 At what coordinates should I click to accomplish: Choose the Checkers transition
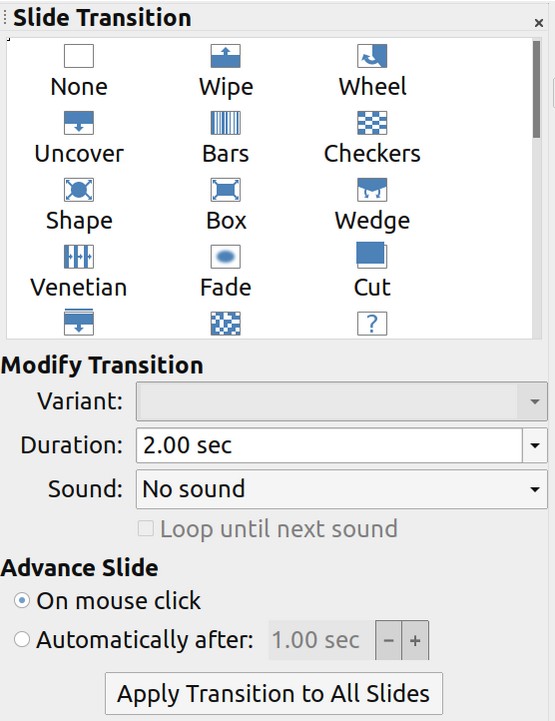372,123
